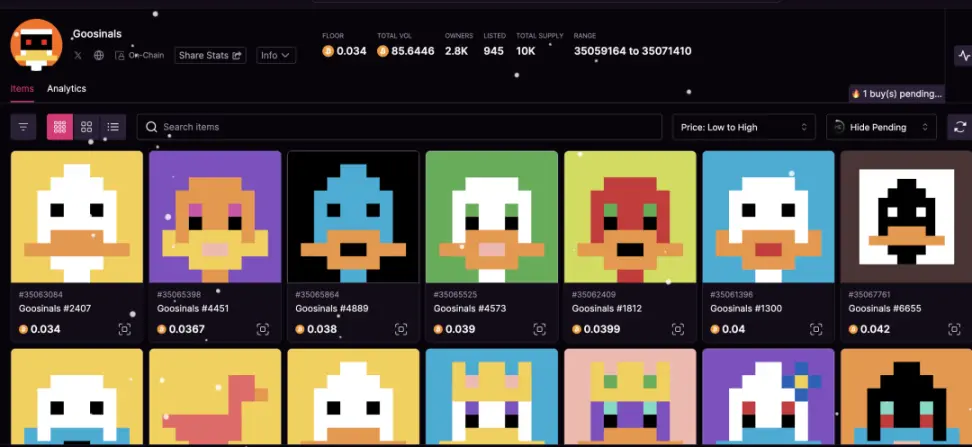This screenshot has height=447, width=972.
Task: Open the Hide Pending dropdown
Action: point(881,127)
